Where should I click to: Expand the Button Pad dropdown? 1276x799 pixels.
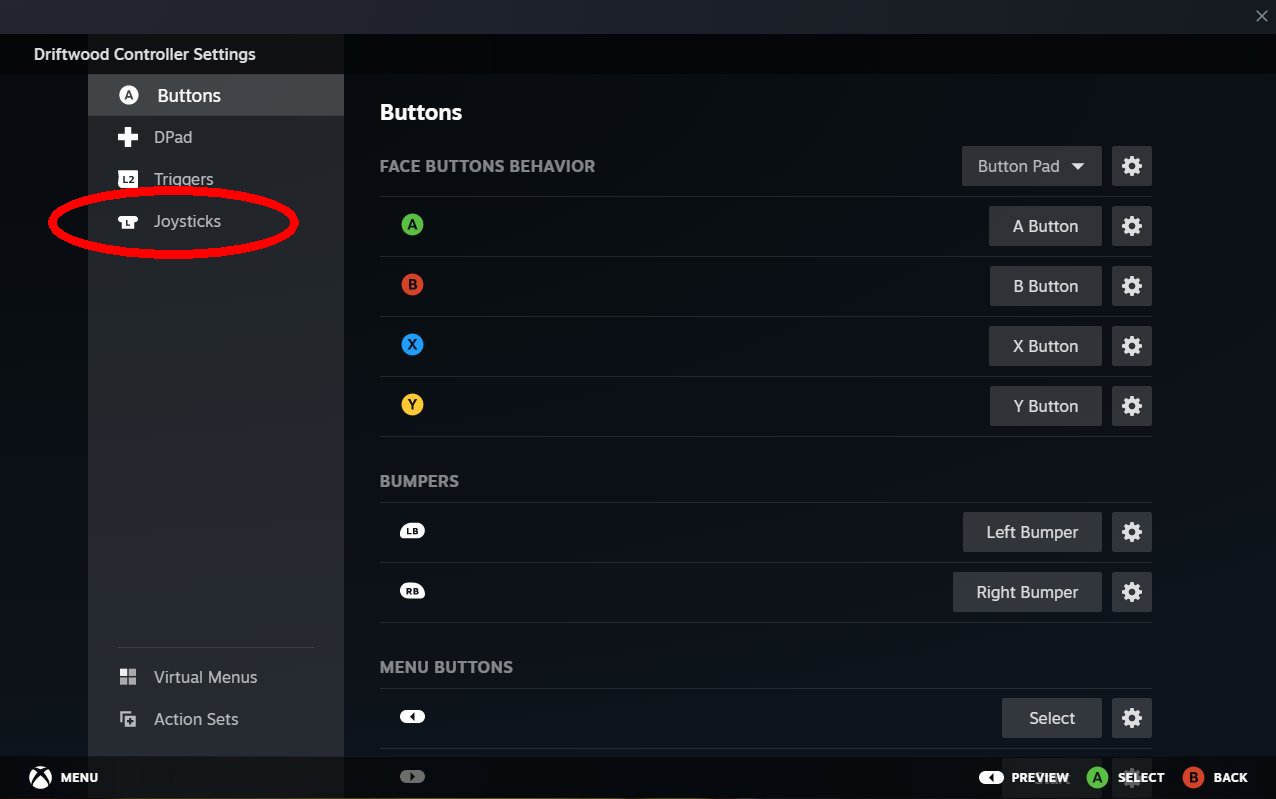coord(1031,166)
